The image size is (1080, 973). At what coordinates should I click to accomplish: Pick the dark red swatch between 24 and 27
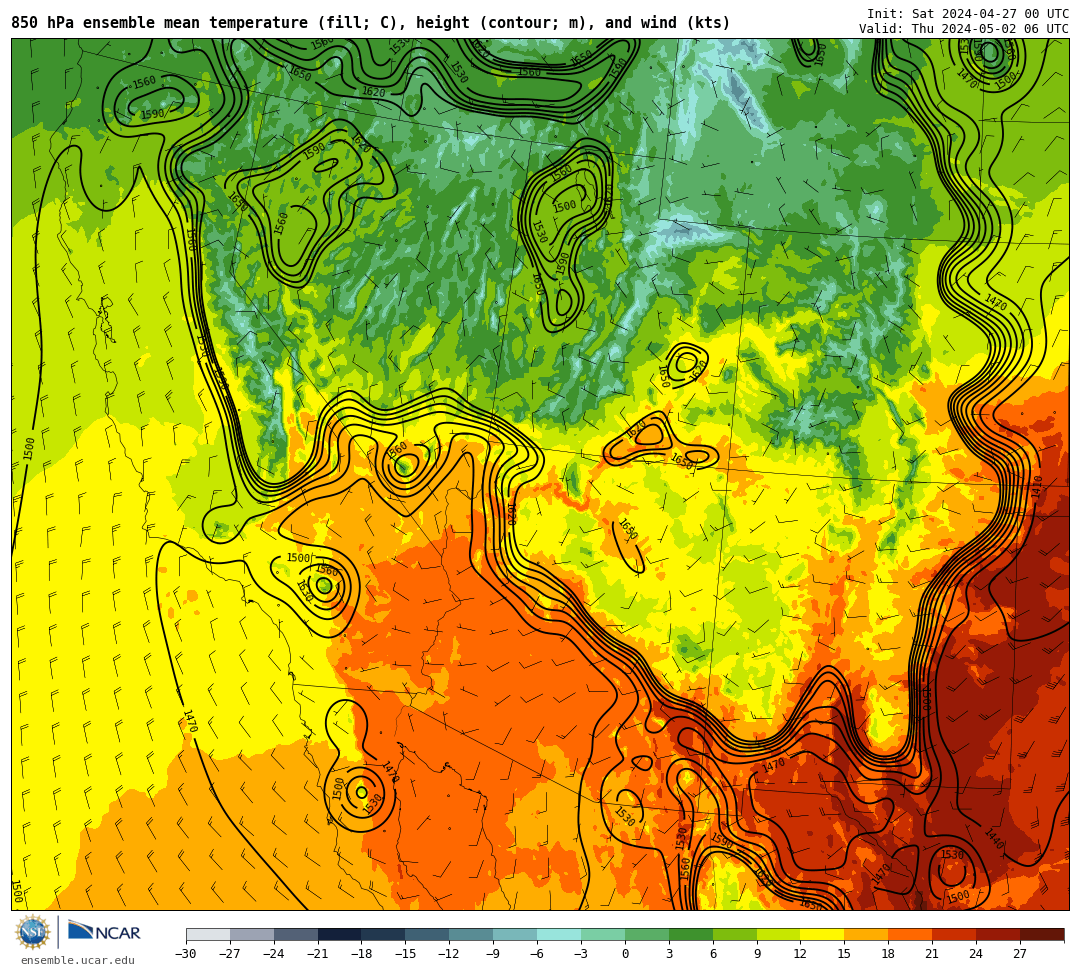[998, 934]
